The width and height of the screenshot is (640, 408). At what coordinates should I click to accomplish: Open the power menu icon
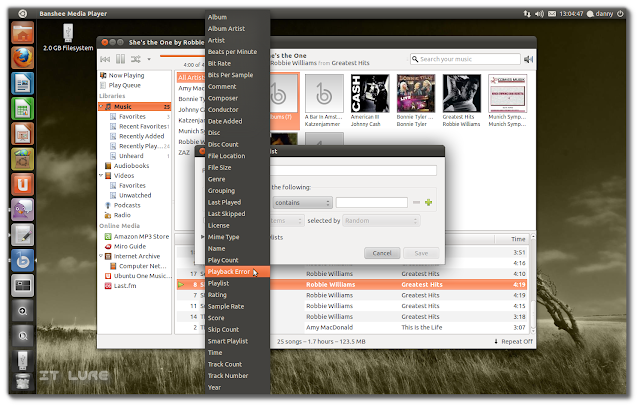(620, 14)
